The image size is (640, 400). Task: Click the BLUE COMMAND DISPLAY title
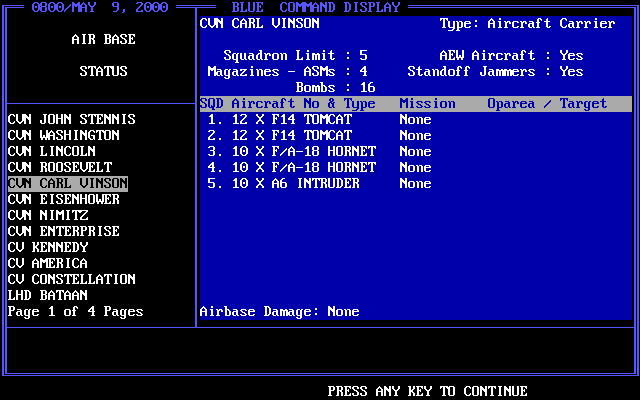pos(316,7)
